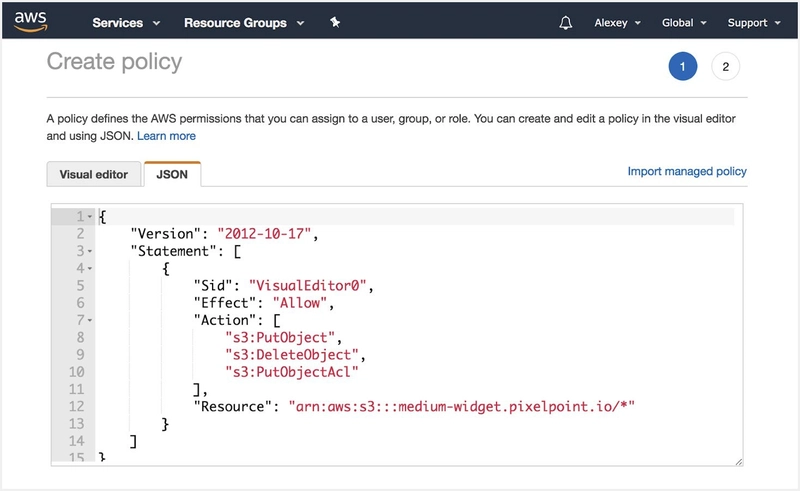The height and width of the screenshot is (491, 800).
Task: Collapse the fold arrow on line 4
Action: click(x=90, y=268)
